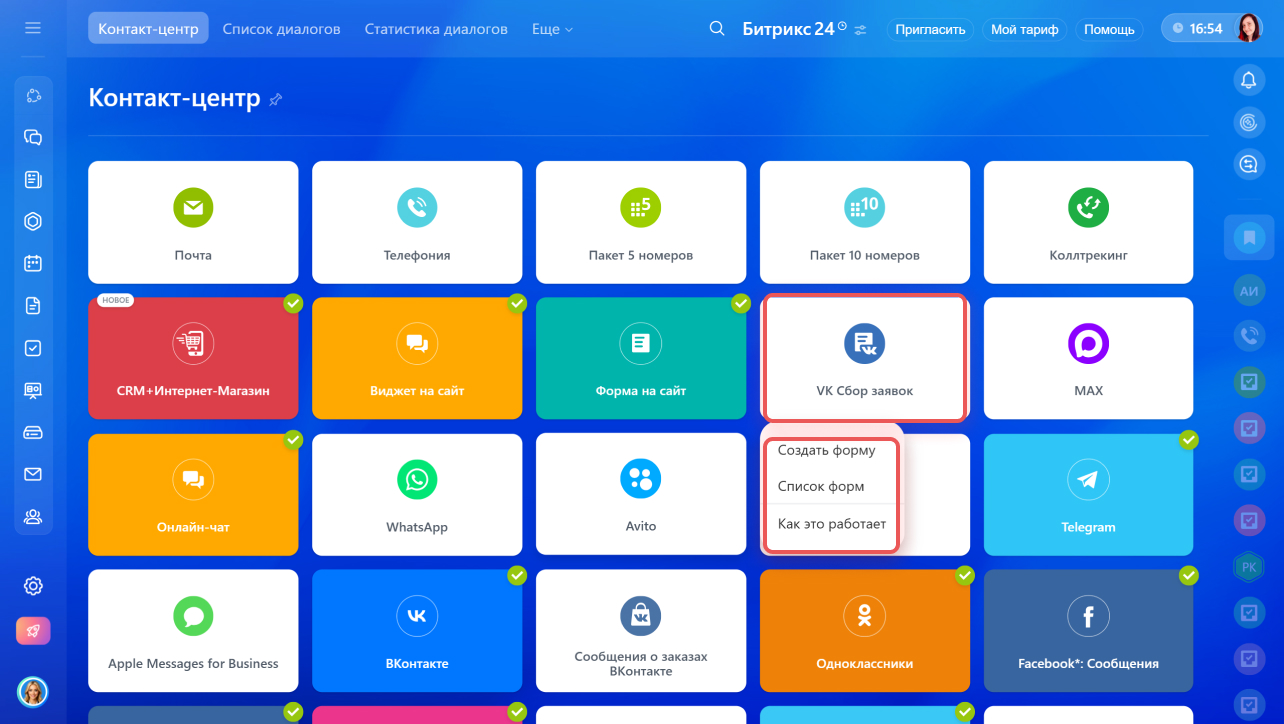Image resolution: width=1284 pixels, height=724 pixels.
Task: Click the 16:54 clock widget
Action: (1197, 29)
